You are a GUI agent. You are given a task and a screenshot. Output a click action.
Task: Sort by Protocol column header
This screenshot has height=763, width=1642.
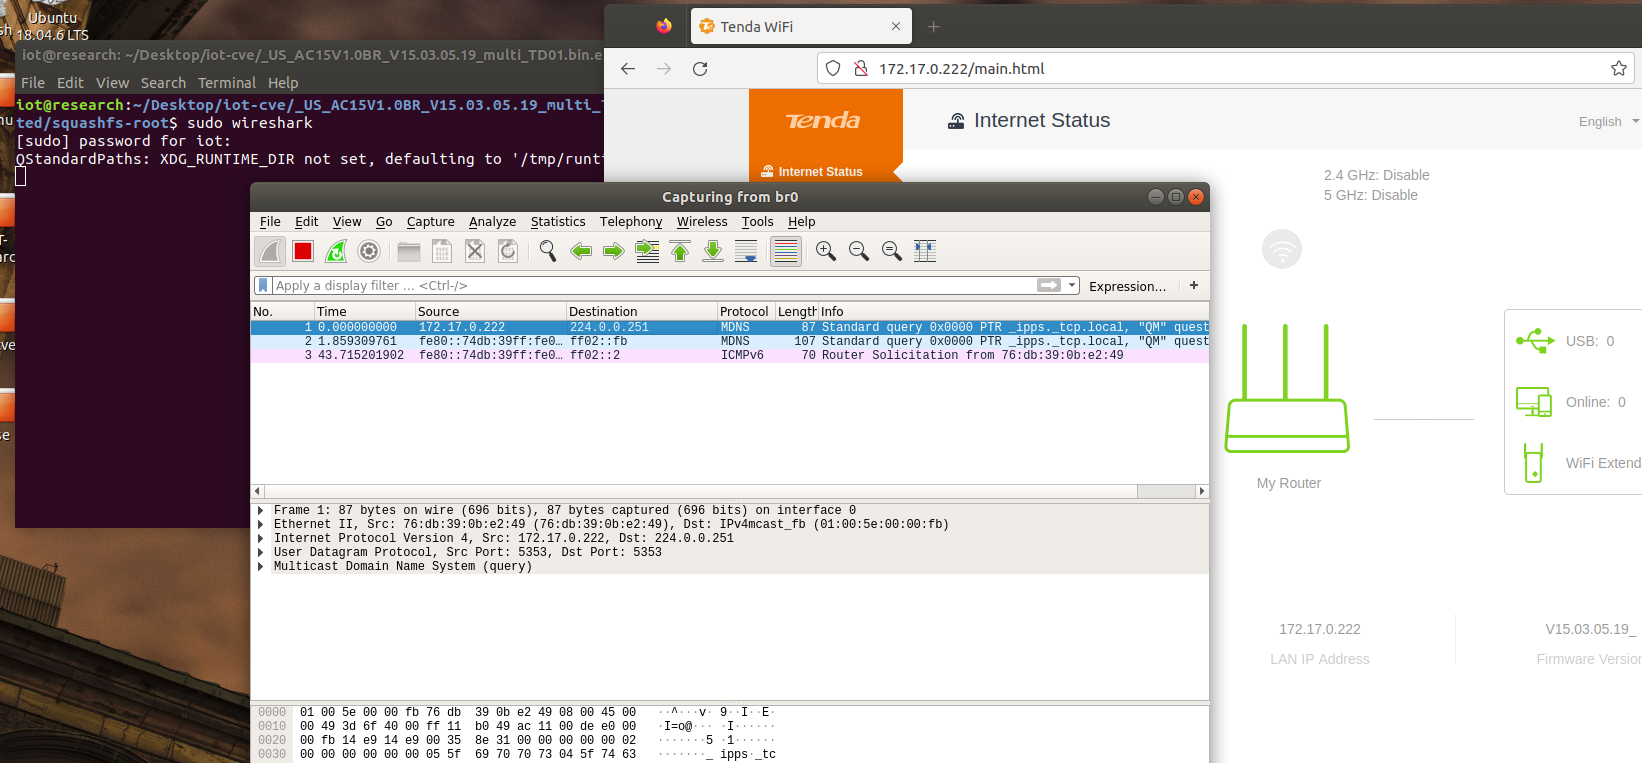tap(746, 311)
